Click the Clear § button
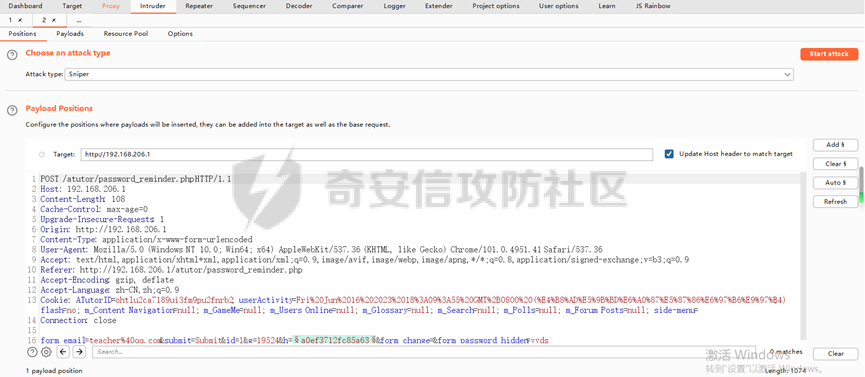The width and height of the screenshot is (865, 377). 836,163
